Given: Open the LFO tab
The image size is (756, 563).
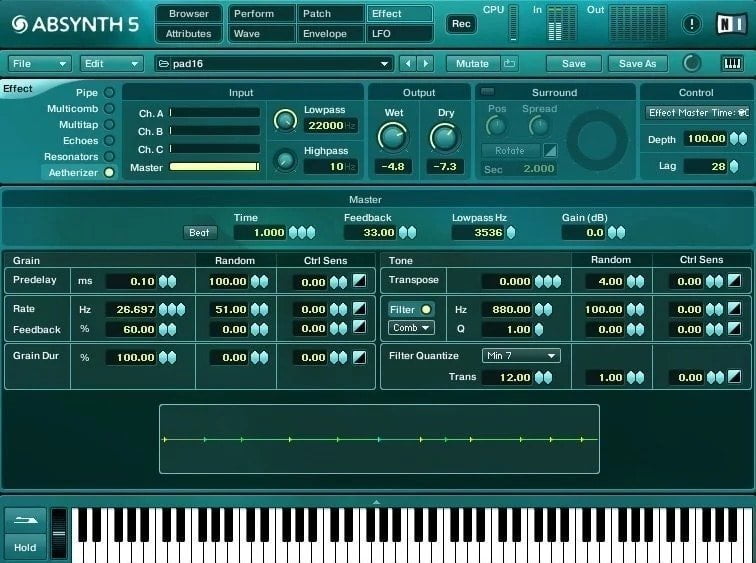Looking at the screenshot, I should click(x=400, y=34).
